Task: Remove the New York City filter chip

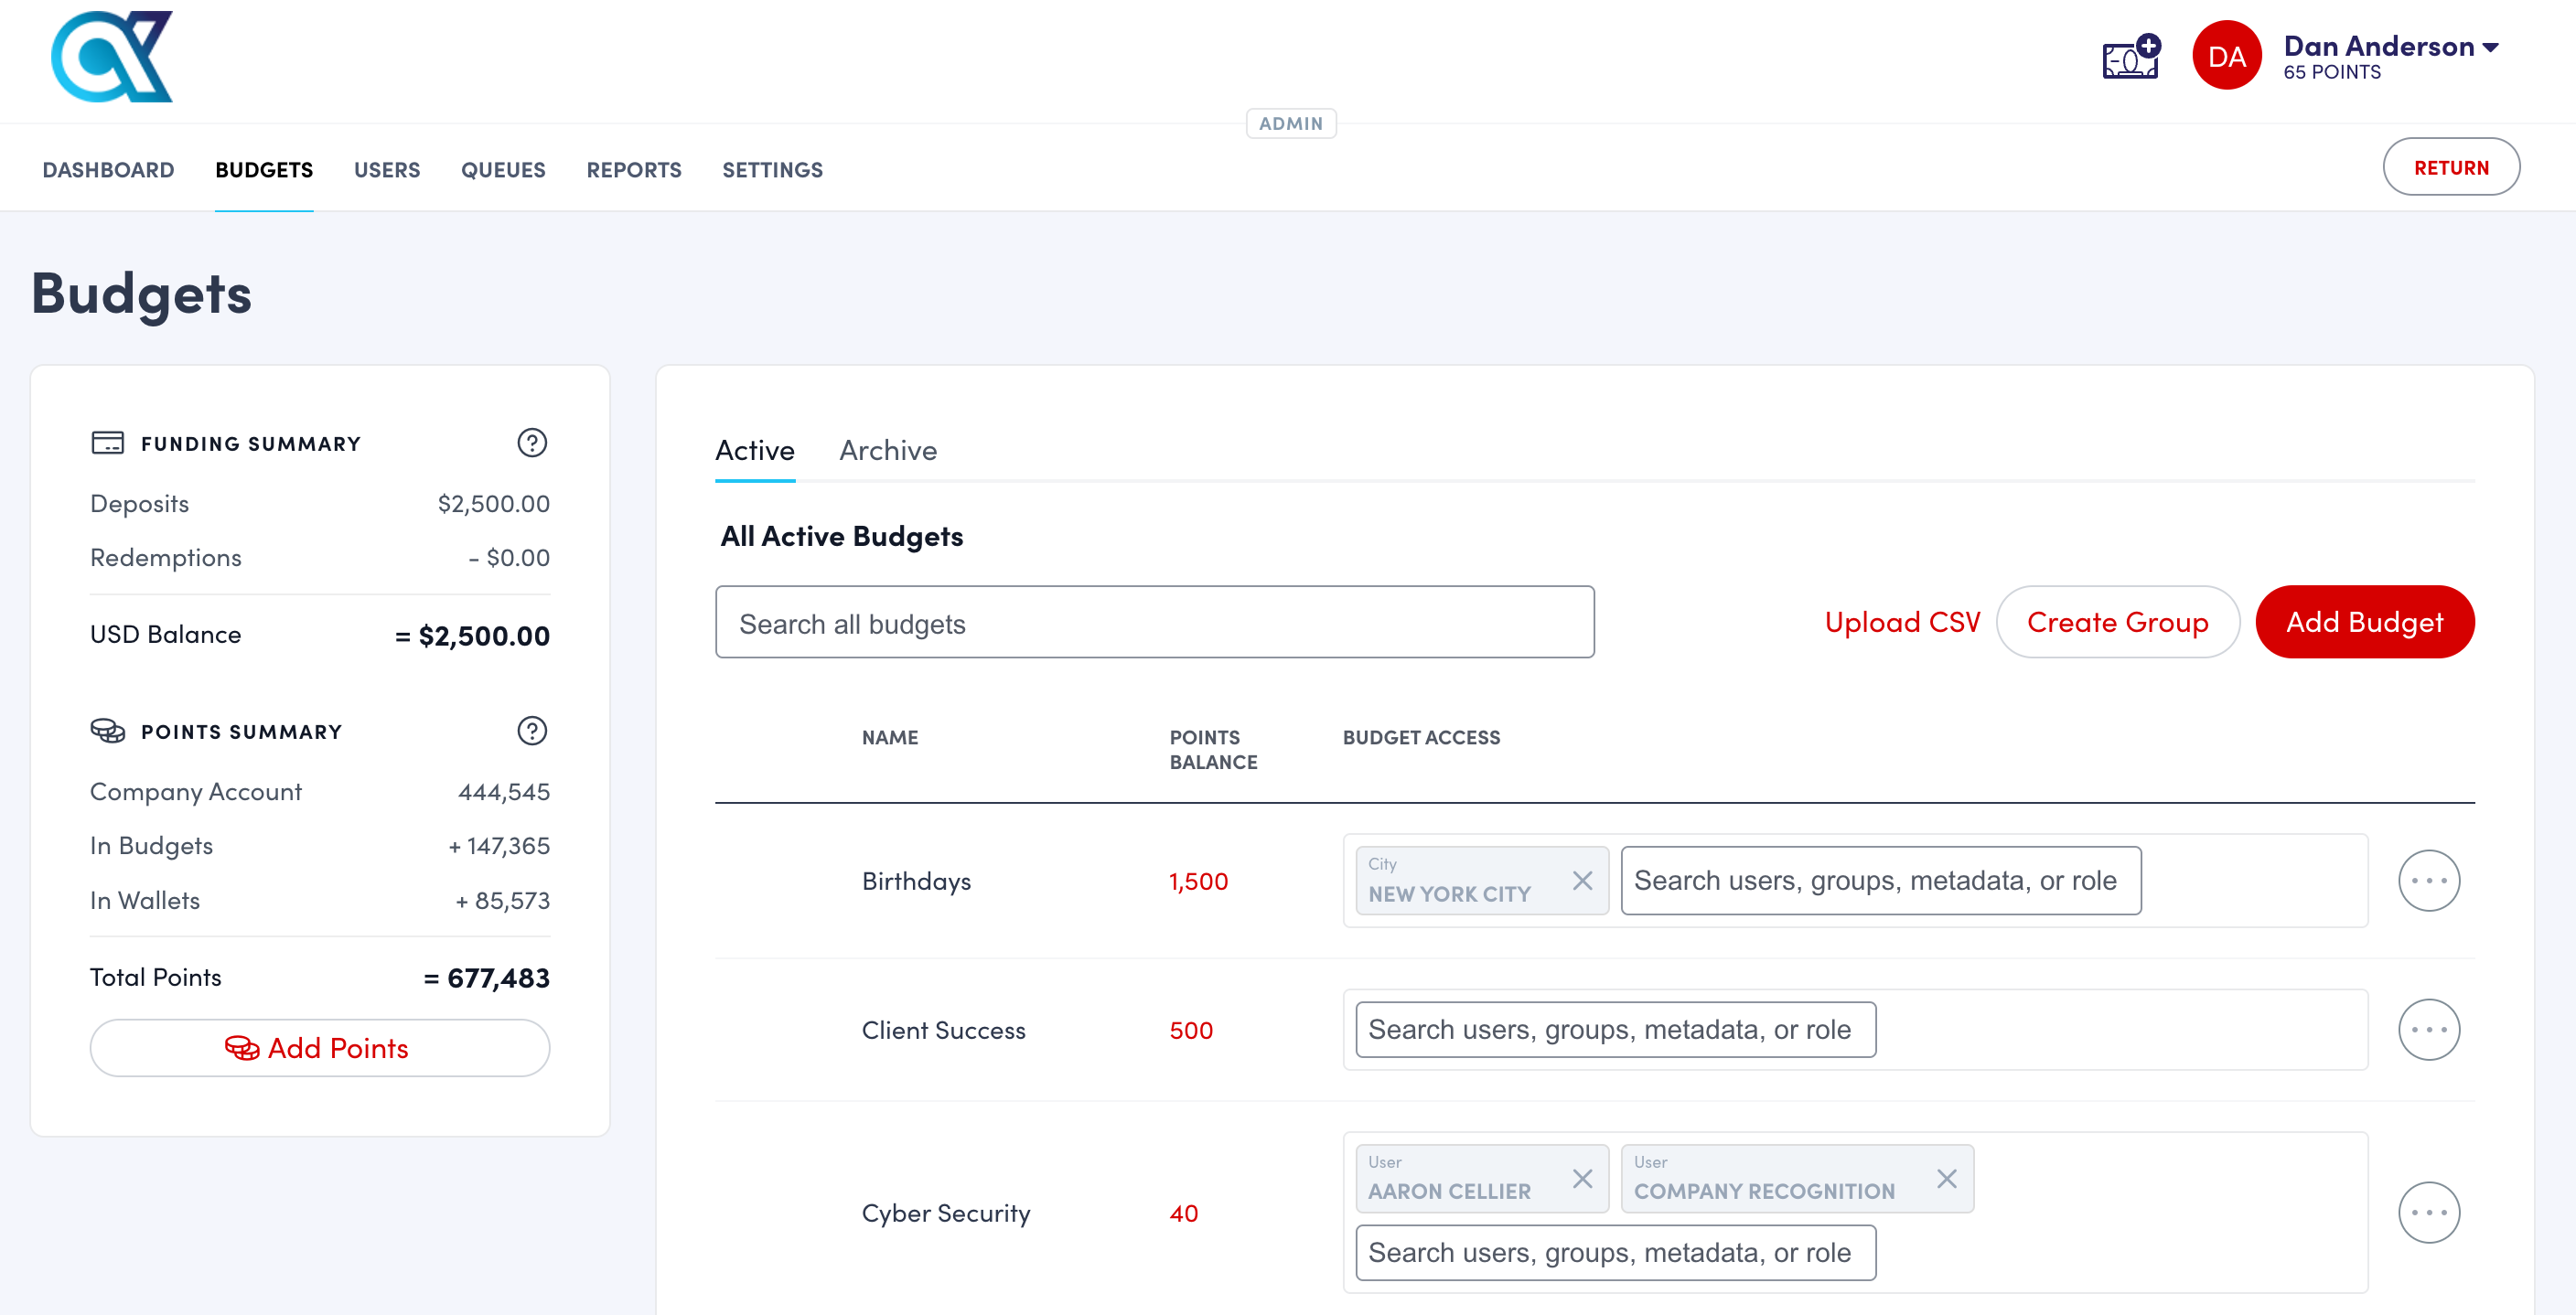Action: point(1583,881)
